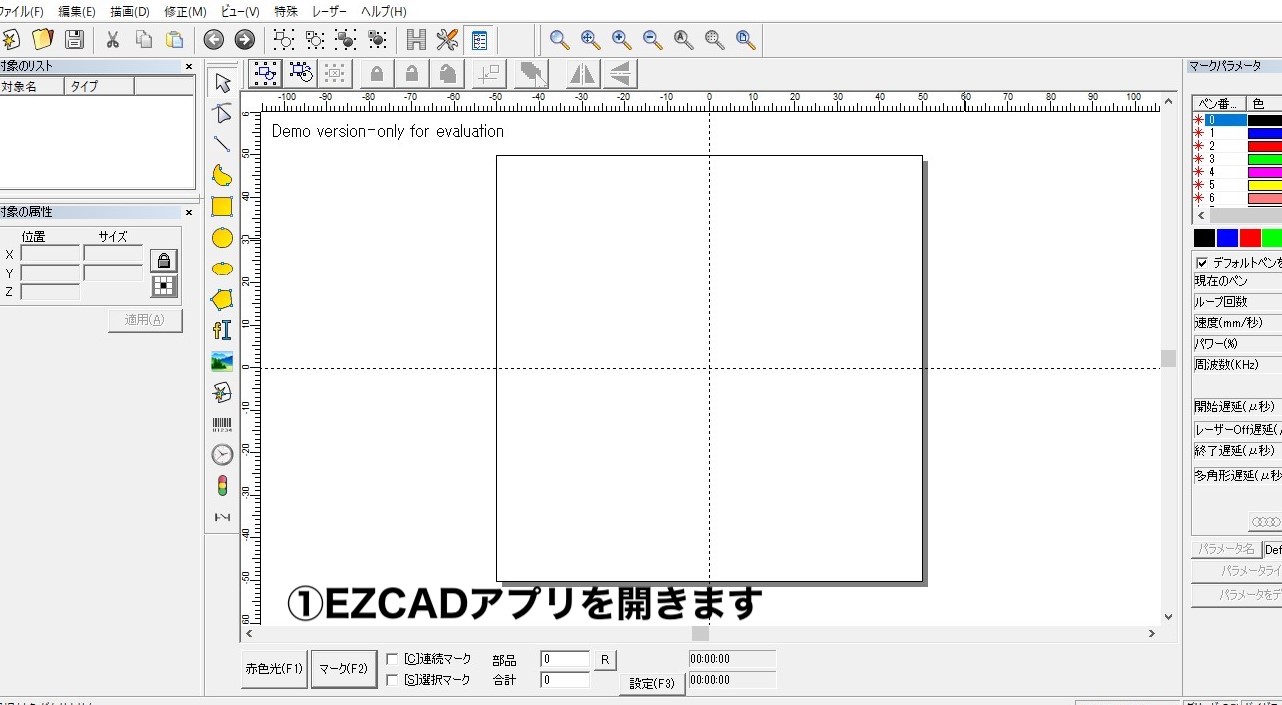1282x705 pixels.
Task: Click the H-shaped hatch icon in the toolbar
Action: pos(417,40)
